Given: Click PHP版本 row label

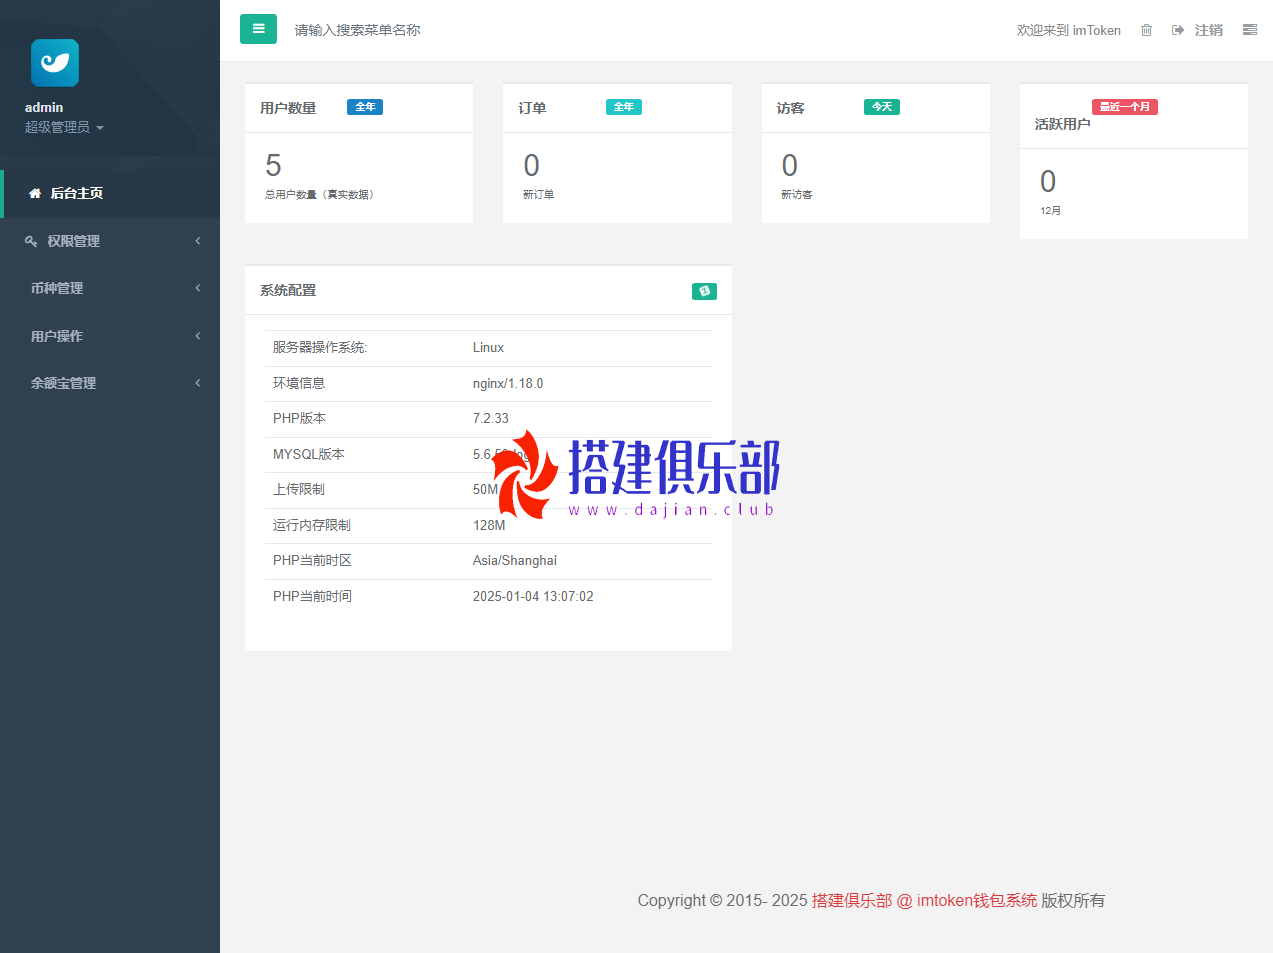Looking at the screenshot, I should [x=299, y=418].
